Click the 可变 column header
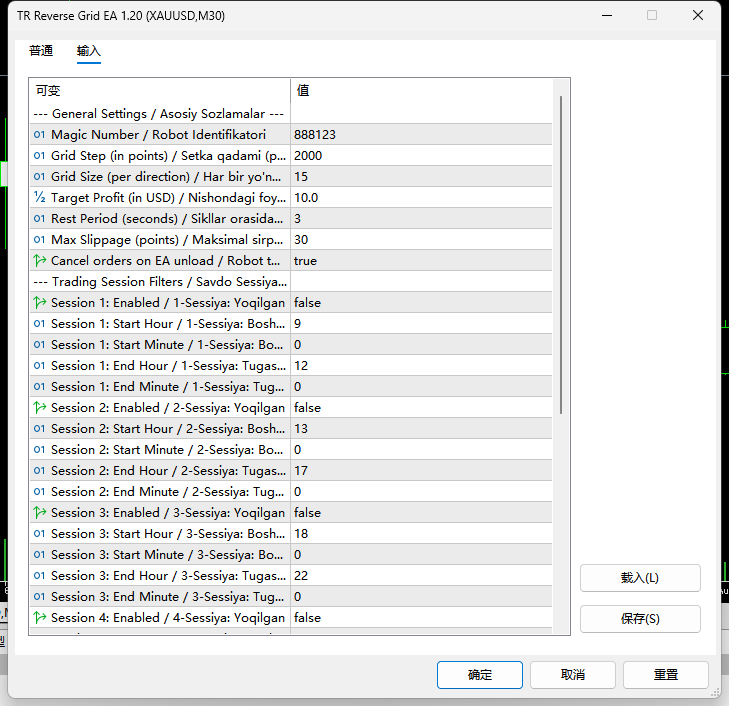Screen dimensions: 729x706 [x=160, y=91]
